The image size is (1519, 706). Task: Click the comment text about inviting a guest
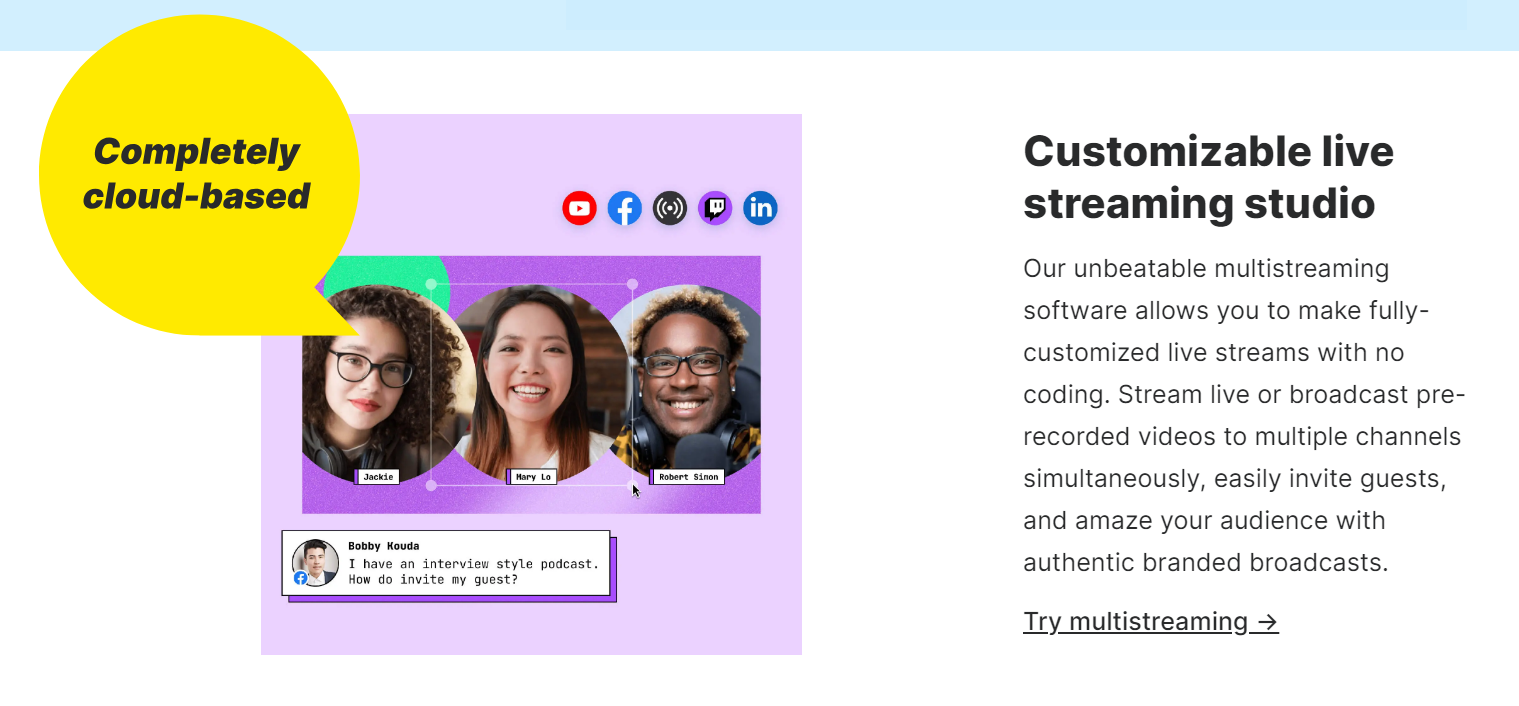[x=473, y=571]
